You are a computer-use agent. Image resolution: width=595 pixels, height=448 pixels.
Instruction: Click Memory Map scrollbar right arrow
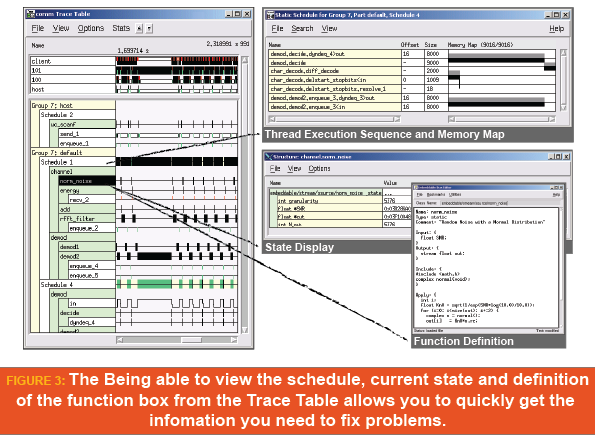click(552, 119)
